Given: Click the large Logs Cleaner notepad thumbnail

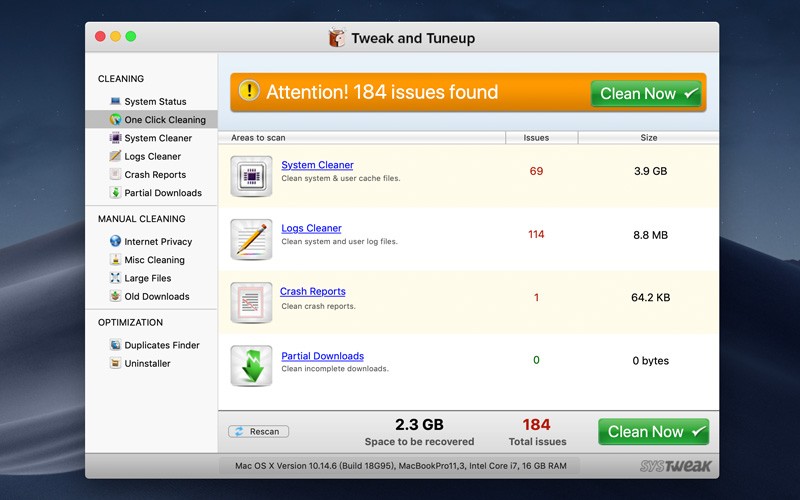Looking at the screenshot, I should [251, 239].
